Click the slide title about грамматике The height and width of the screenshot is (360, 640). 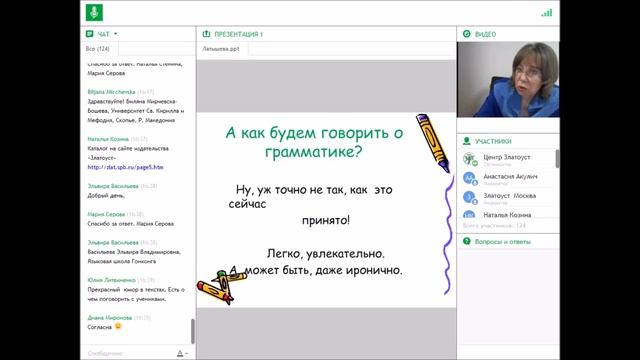click(314, 142)
